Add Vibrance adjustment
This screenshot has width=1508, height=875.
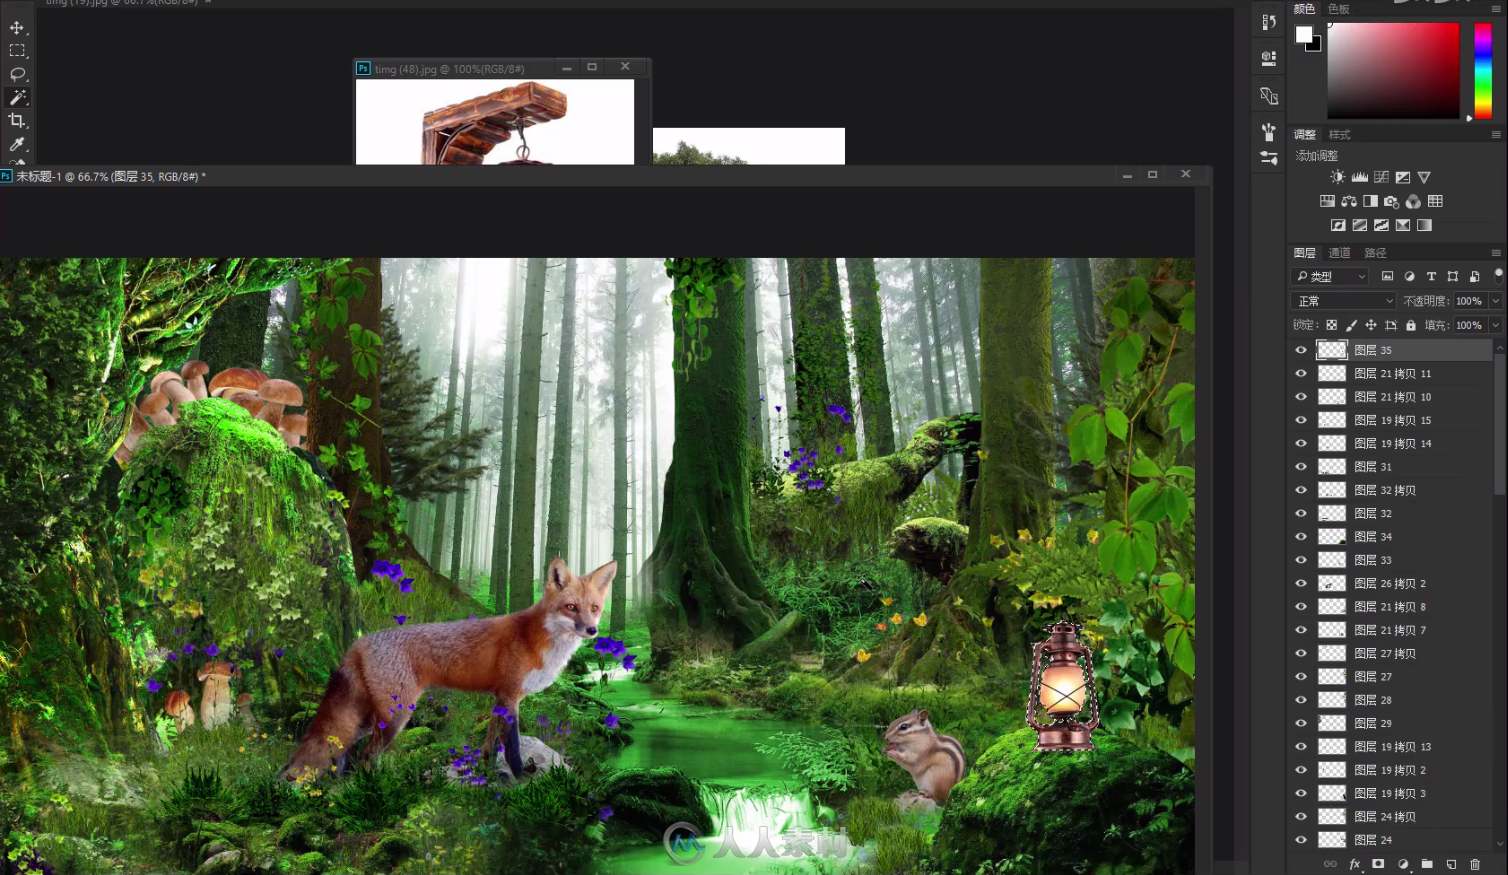point(1424,177)
